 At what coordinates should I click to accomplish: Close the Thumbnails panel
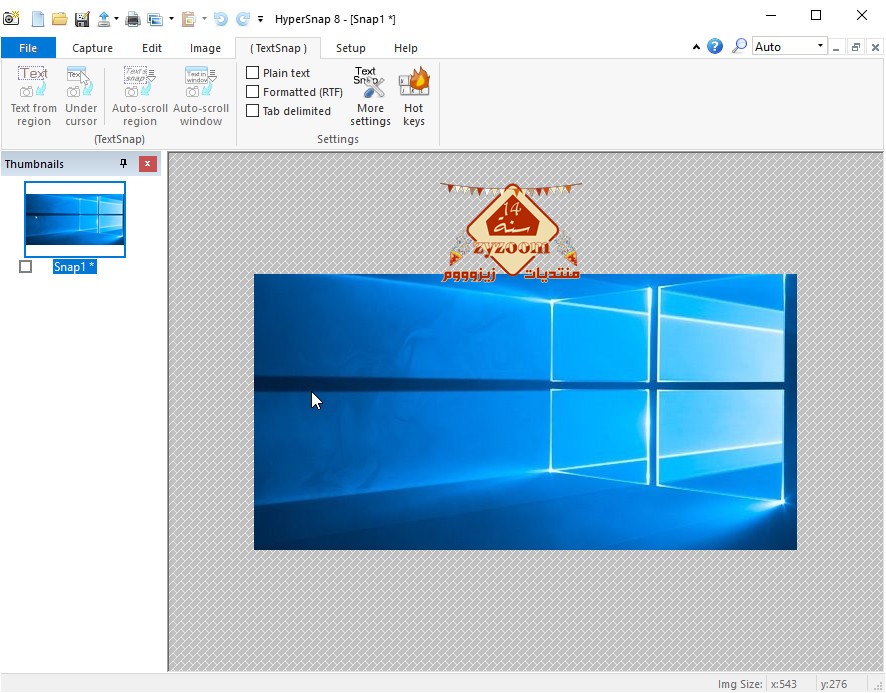point(147,164)
